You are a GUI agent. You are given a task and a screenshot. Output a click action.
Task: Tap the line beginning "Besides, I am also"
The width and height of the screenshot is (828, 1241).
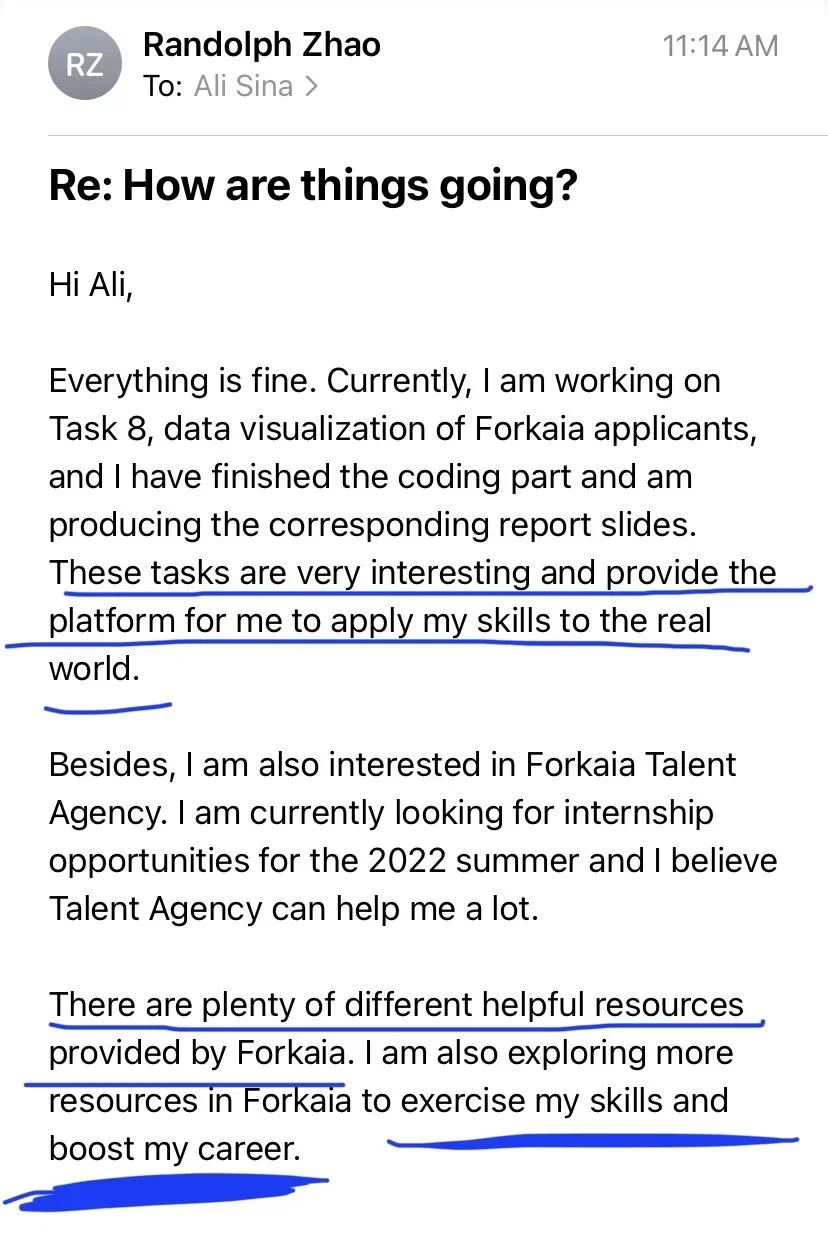pos(393,765)
